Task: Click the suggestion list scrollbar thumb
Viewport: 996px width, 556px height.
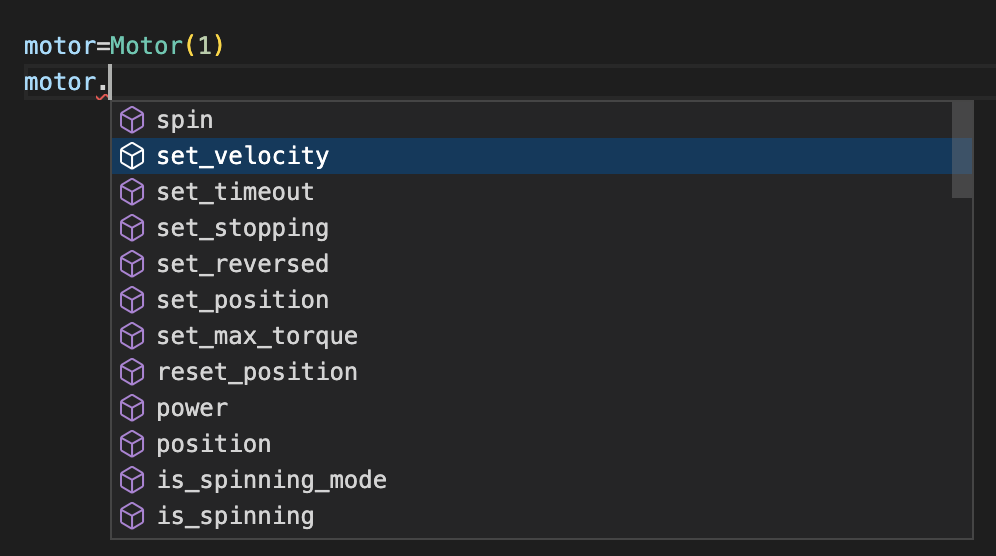Action: (962, 150)
